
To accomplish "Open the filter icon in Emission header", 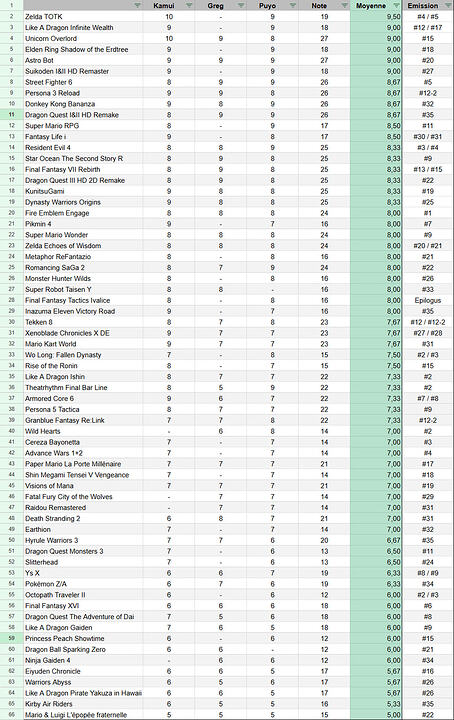I will tap(448, 6).
